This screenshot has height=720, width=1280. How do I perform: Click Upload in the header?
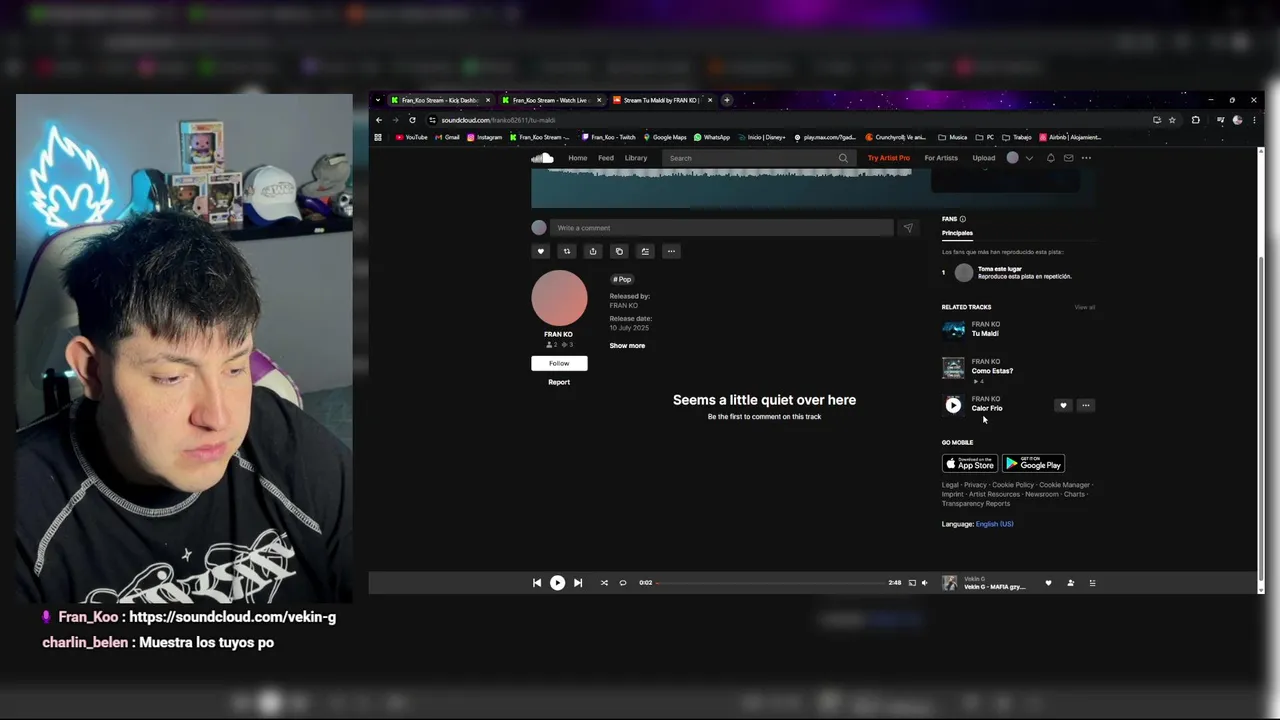pos(984,158)
